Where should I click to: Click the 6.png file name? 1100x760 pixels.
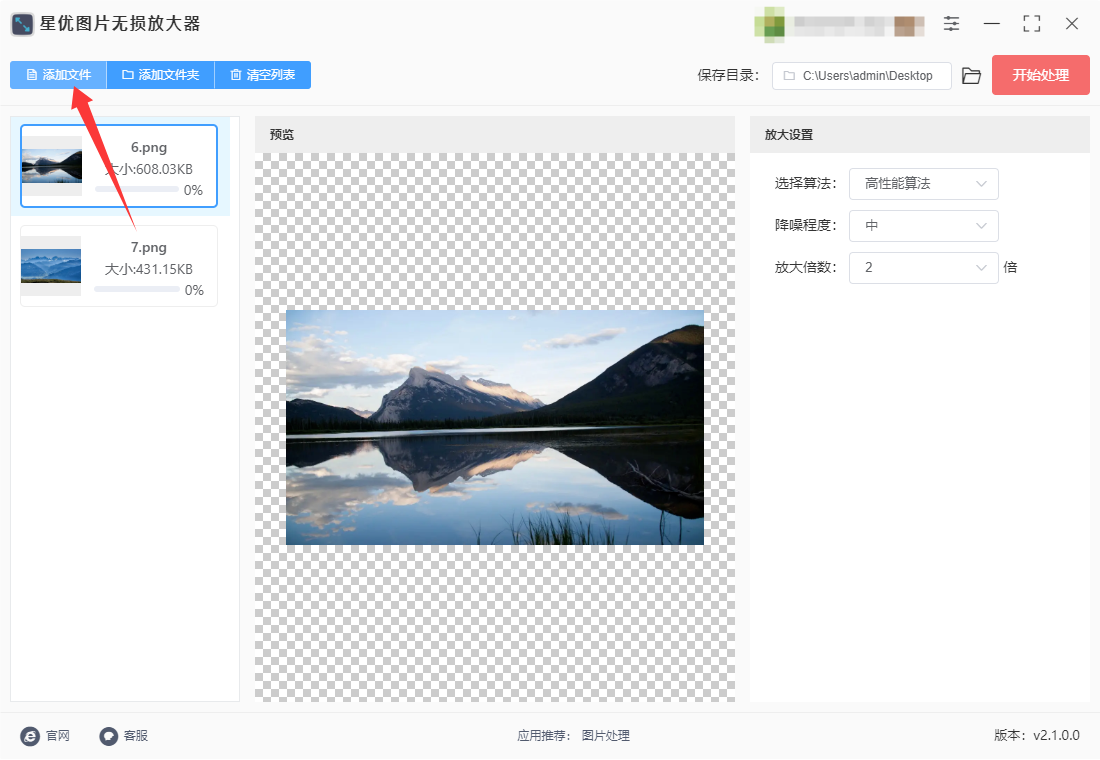[x=149, y=147]
